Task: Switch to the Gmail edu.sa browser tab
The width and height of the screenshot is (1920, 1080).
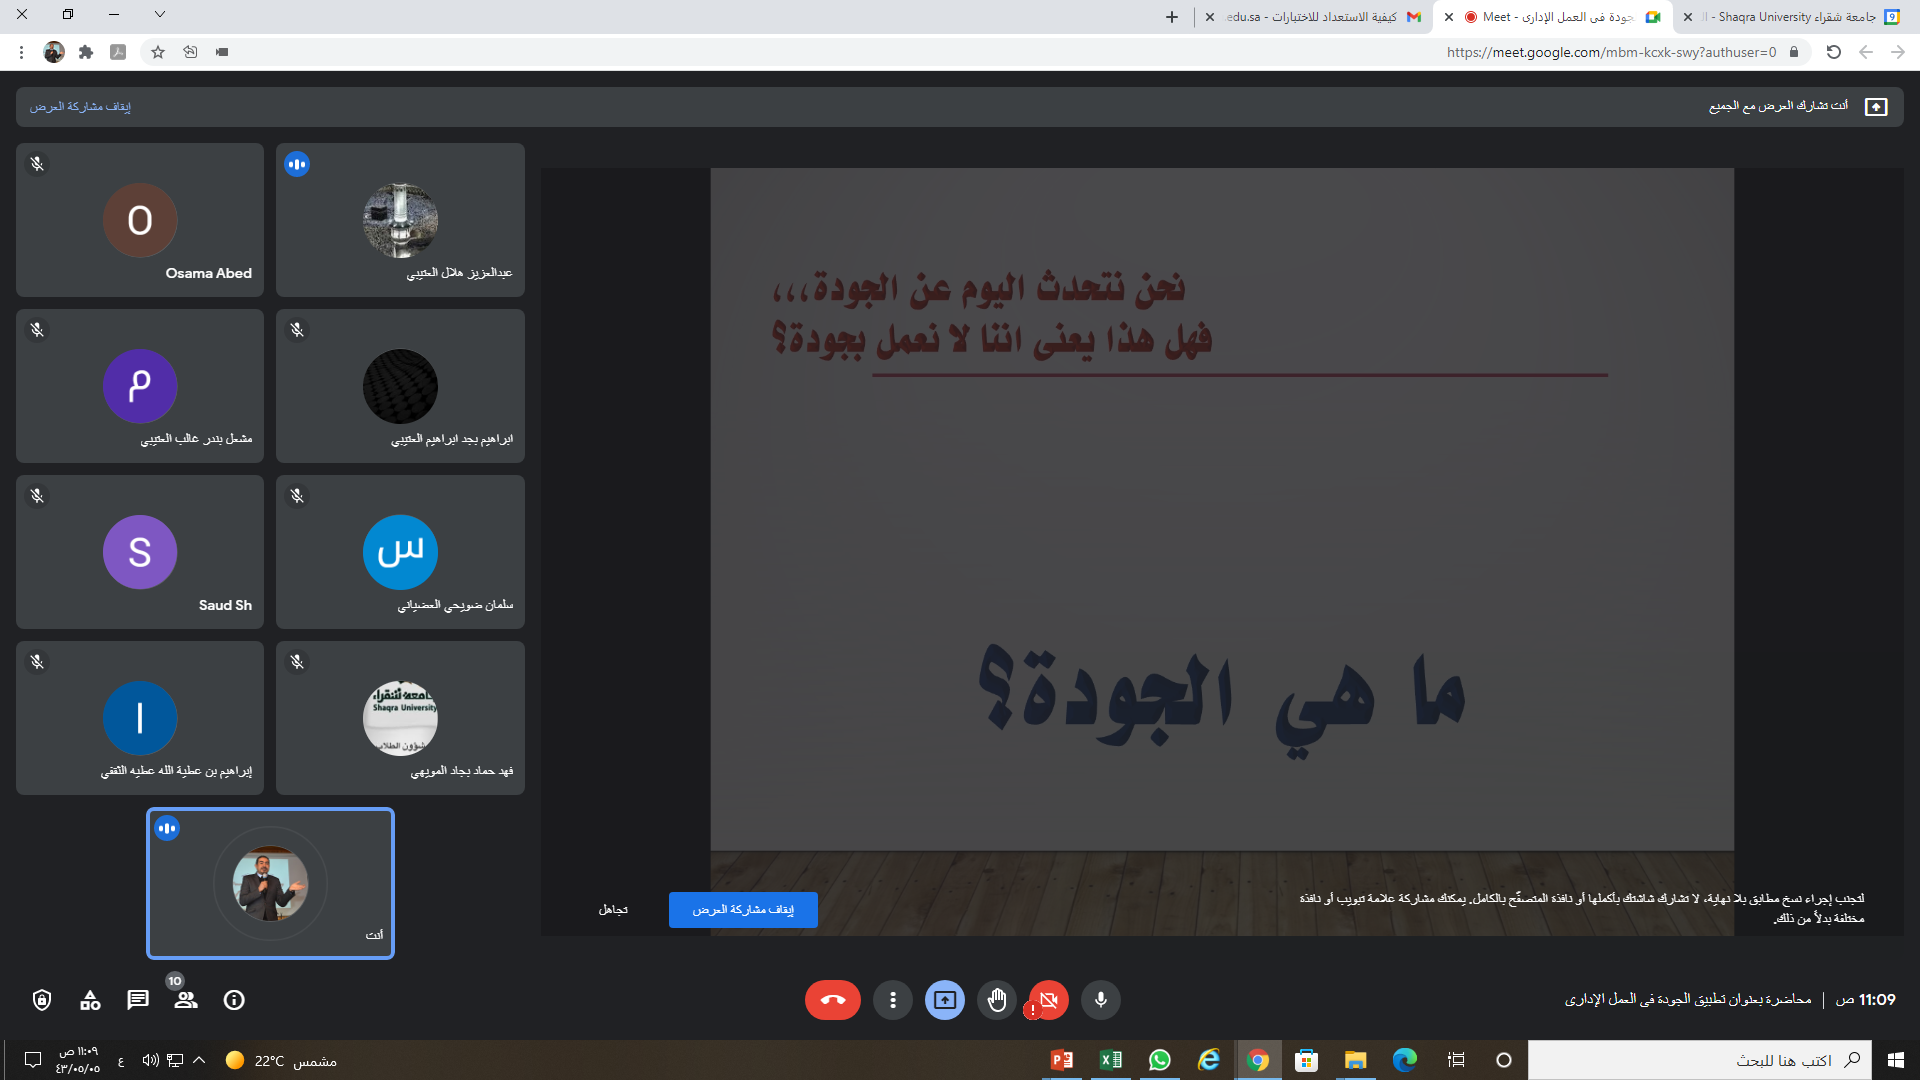Action: 1320,17
